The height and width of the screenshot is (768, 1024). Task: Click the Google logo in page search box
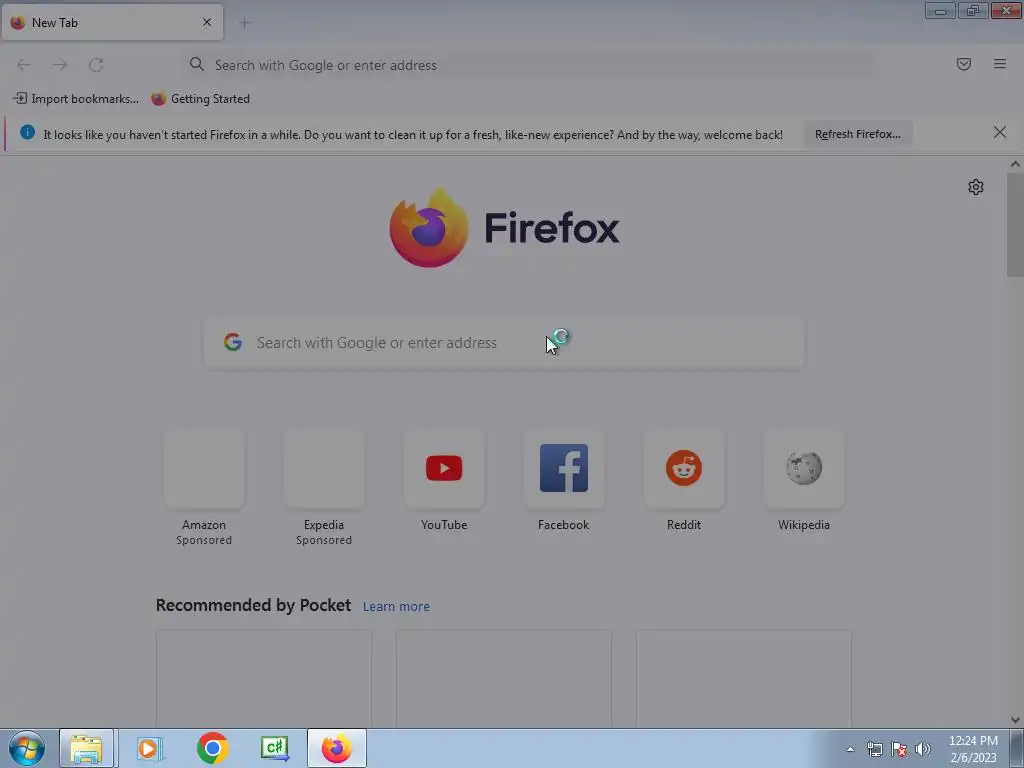(233, 342)
